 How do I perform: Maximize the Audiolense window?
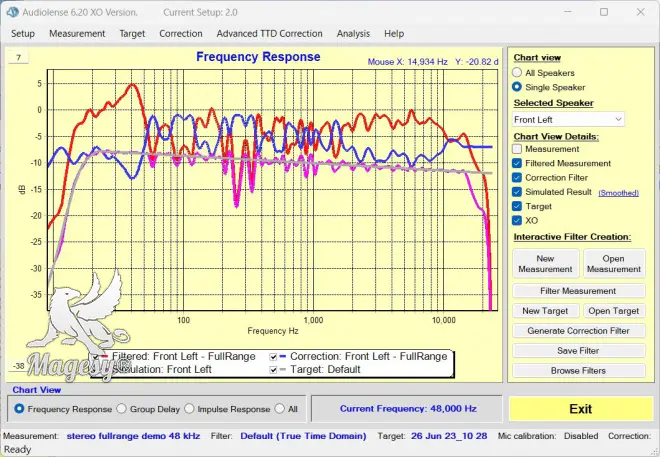click(x=604, y=12)
